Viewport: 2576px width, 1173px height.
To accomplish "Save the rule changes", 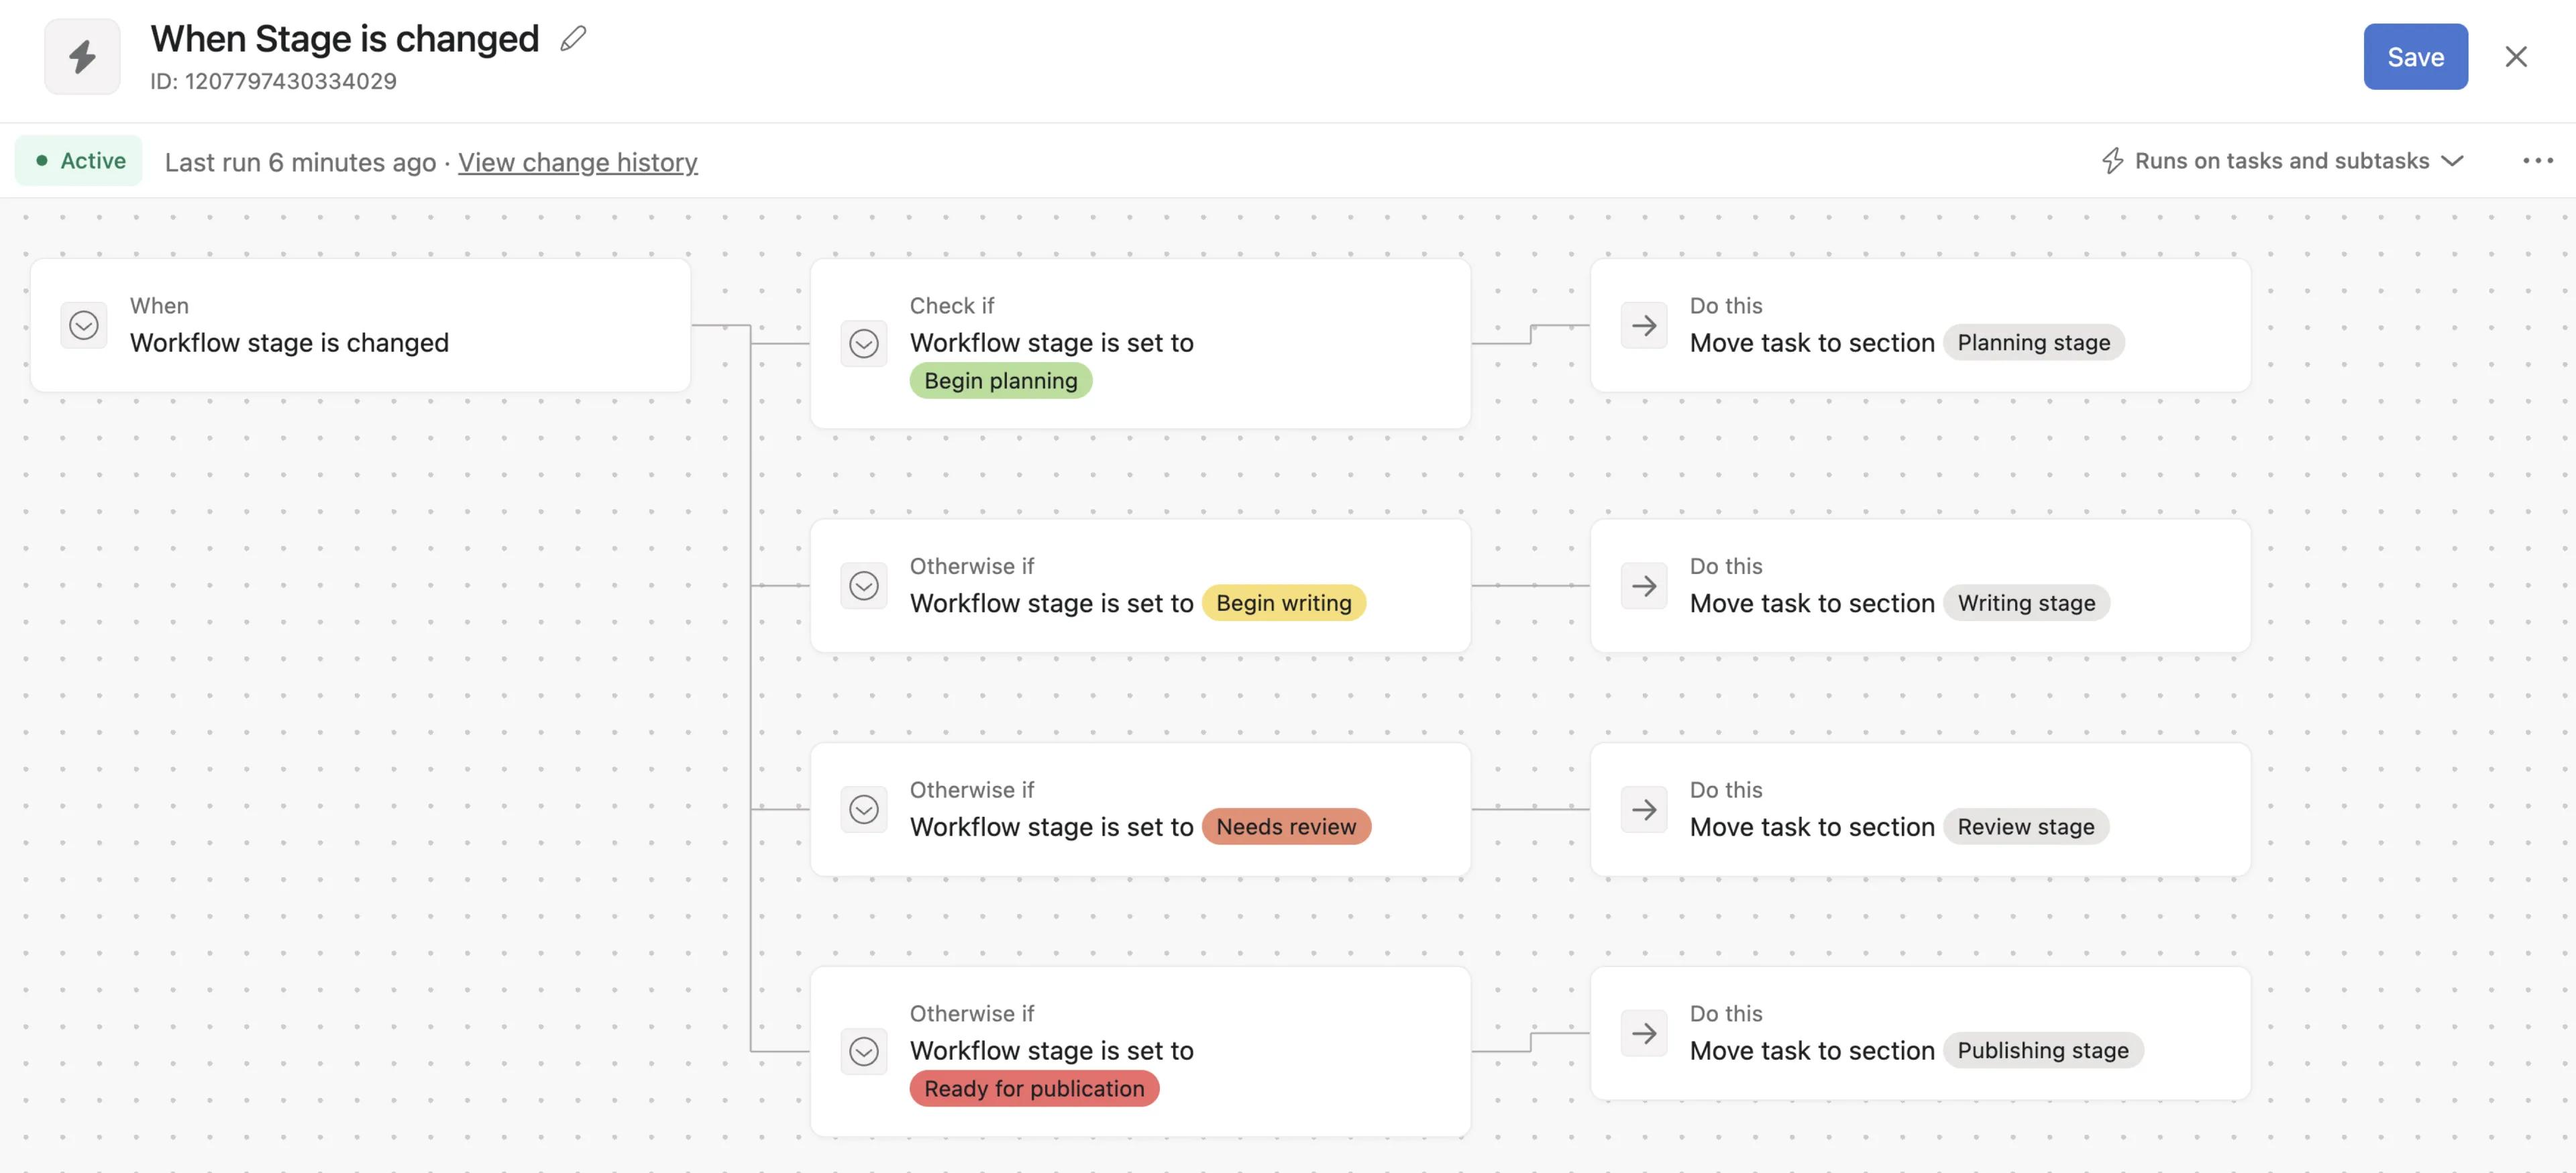I will pos(2414,57).
